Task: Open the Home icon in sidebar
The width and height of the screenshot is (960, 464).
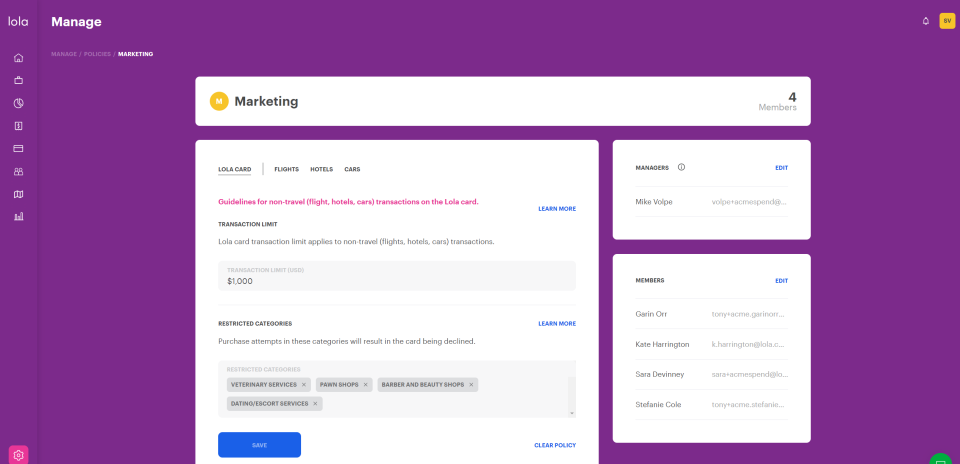Action: click(x=18, y=58)
